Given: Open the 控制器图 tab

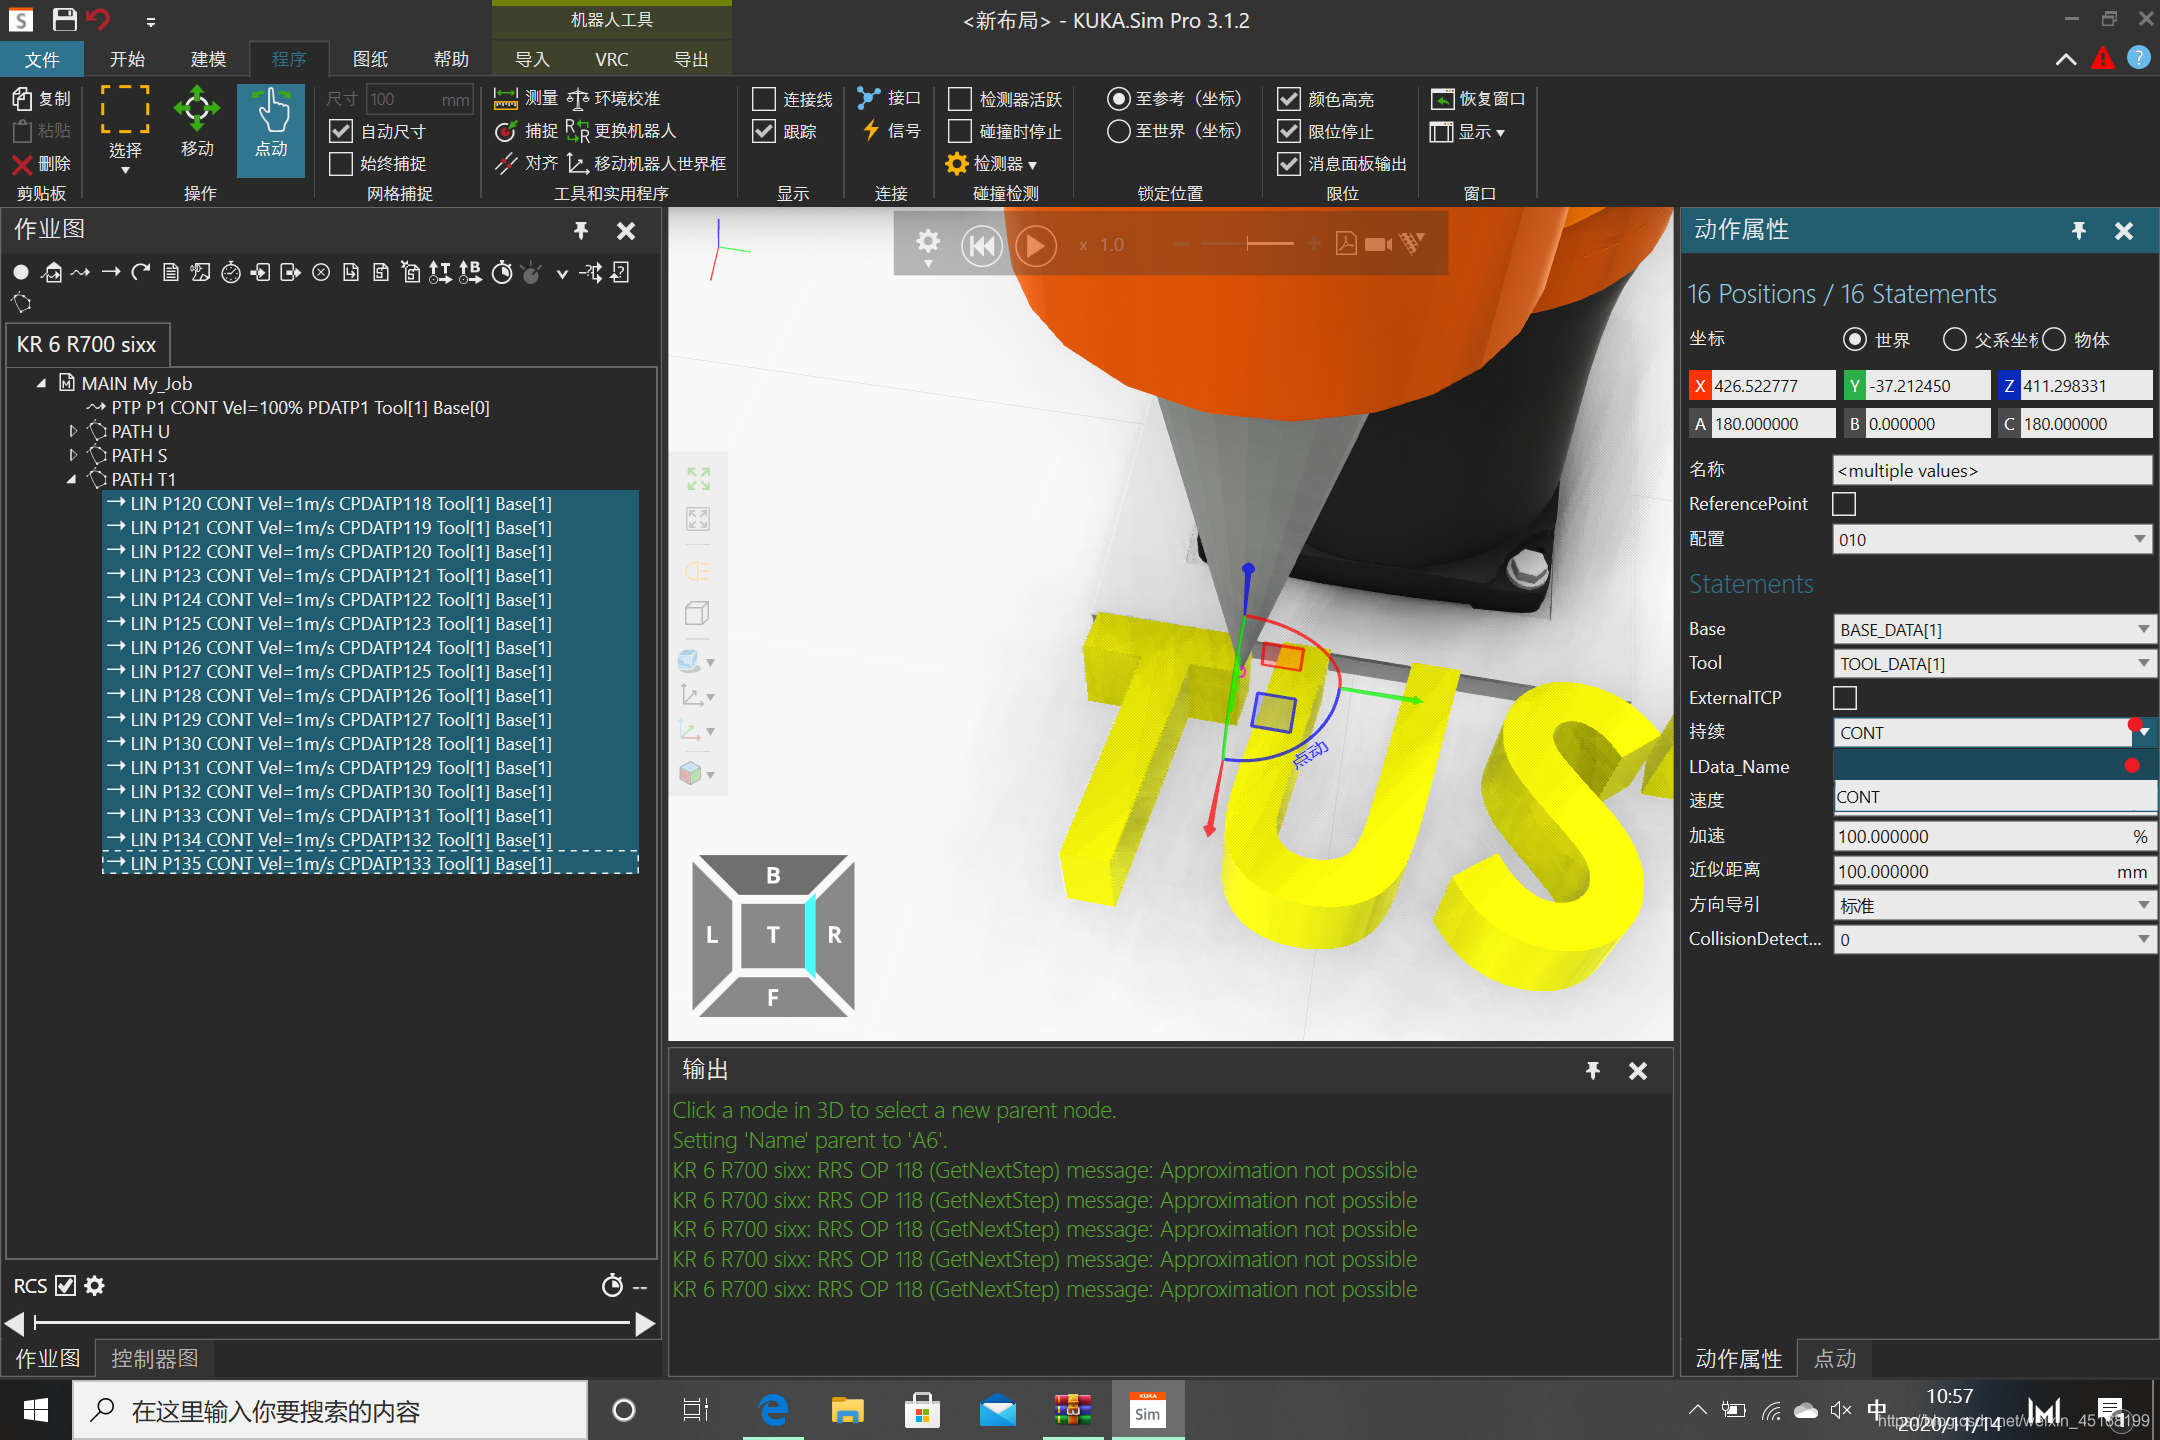Looking at the screenshot, I should pos(154,1358).
